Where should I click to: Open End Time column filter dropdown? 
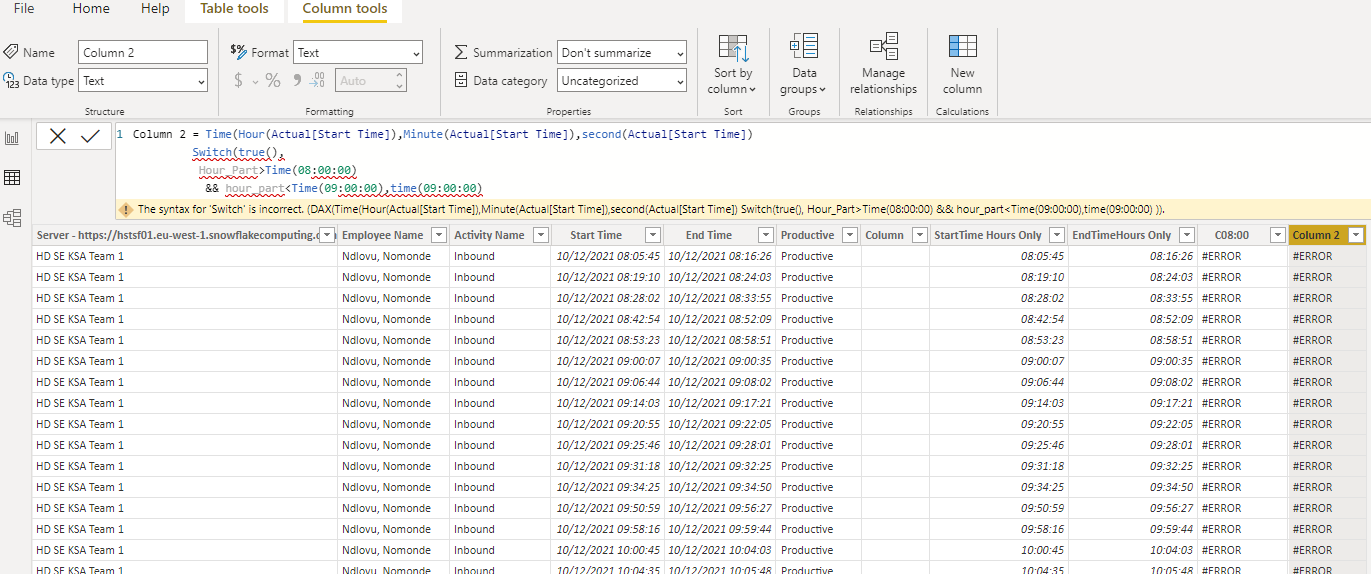click(765, 235)
